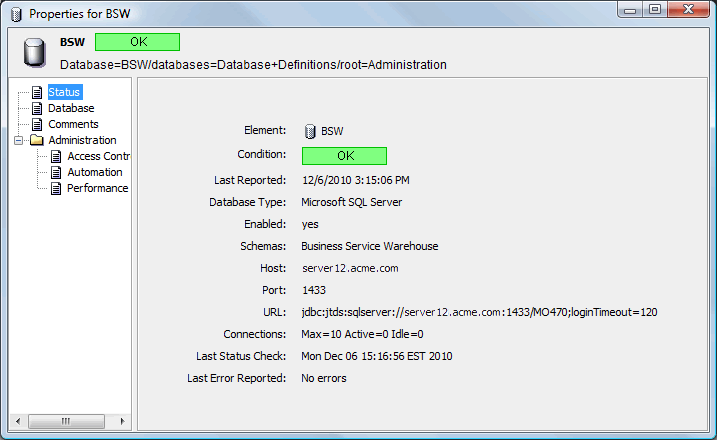717x440 pixels.
Task: Click the Microsoft SQL Server value
Action: [352, 202]
